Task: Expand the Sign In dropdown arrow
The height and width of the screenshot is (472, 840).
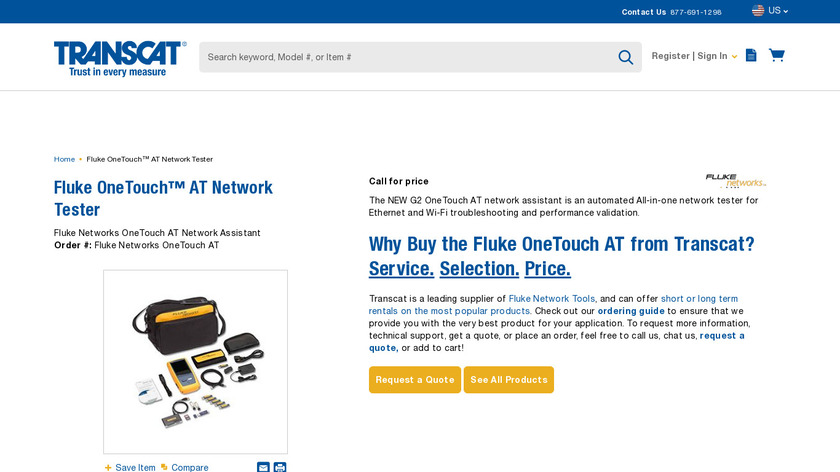Action: [x=734, y=57]
